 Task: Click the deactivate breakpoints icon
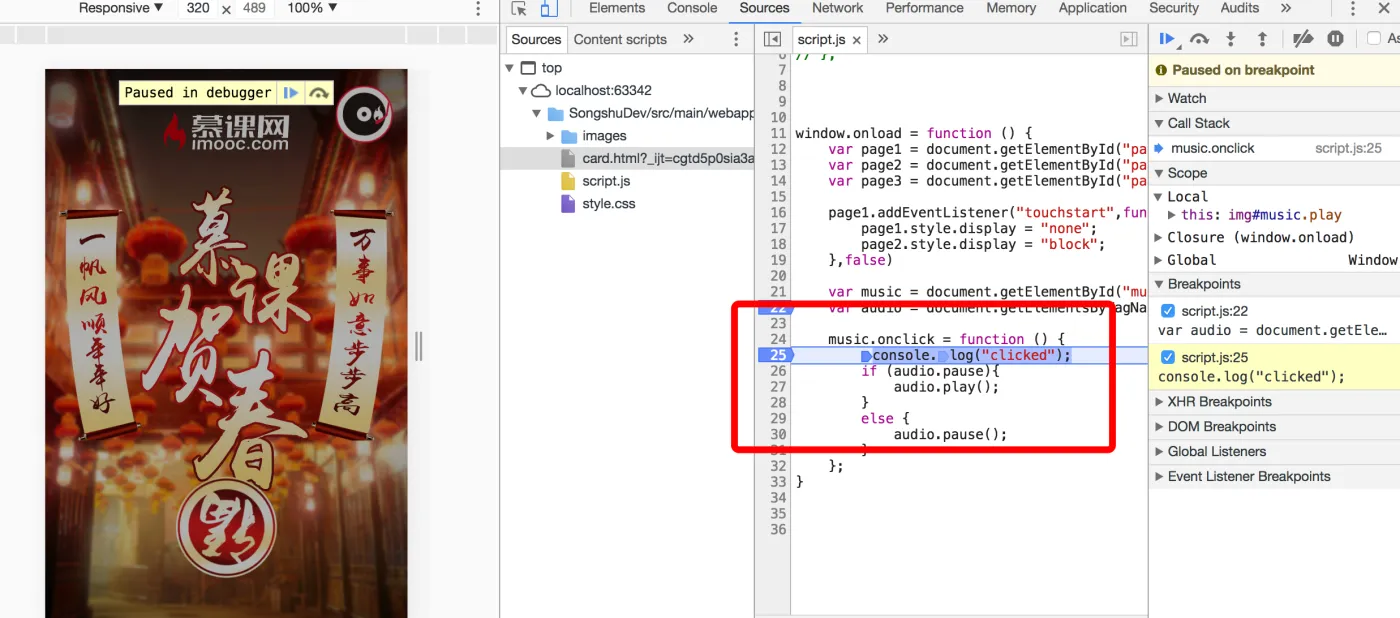point(1302,39)
